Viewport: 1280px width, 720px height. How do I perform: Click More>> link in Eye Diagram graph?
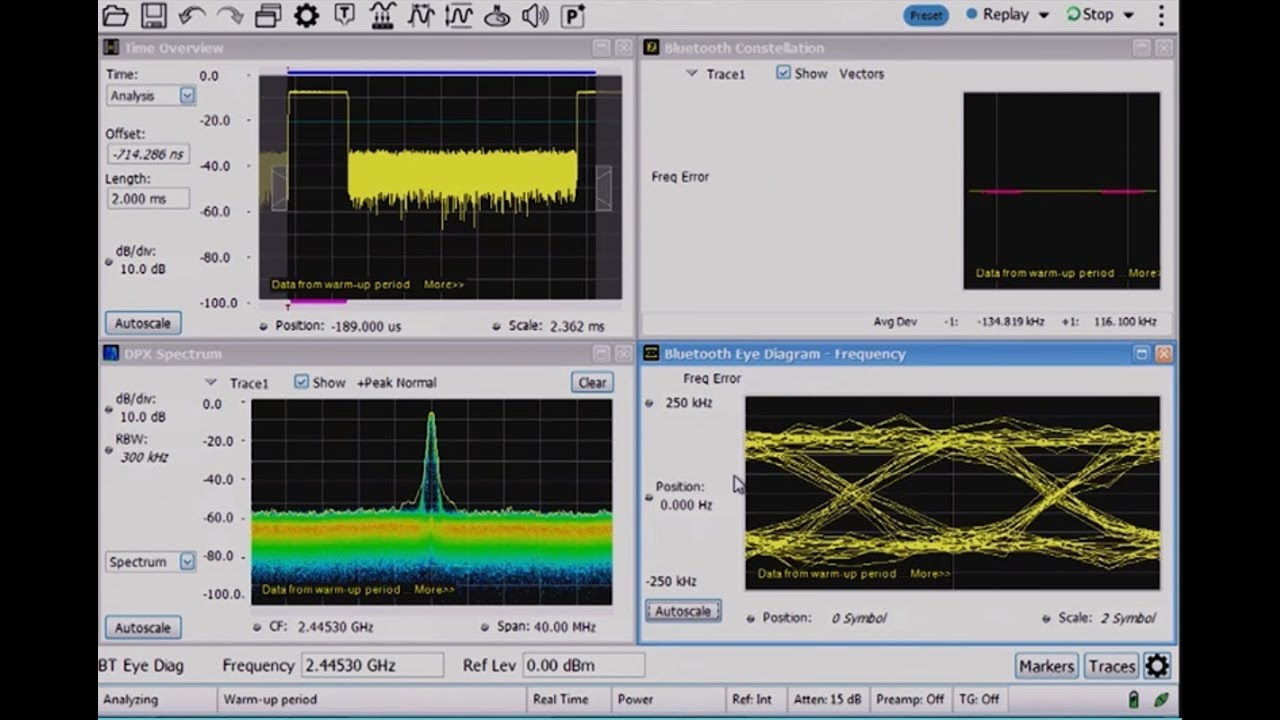click(x=930, y=574)
